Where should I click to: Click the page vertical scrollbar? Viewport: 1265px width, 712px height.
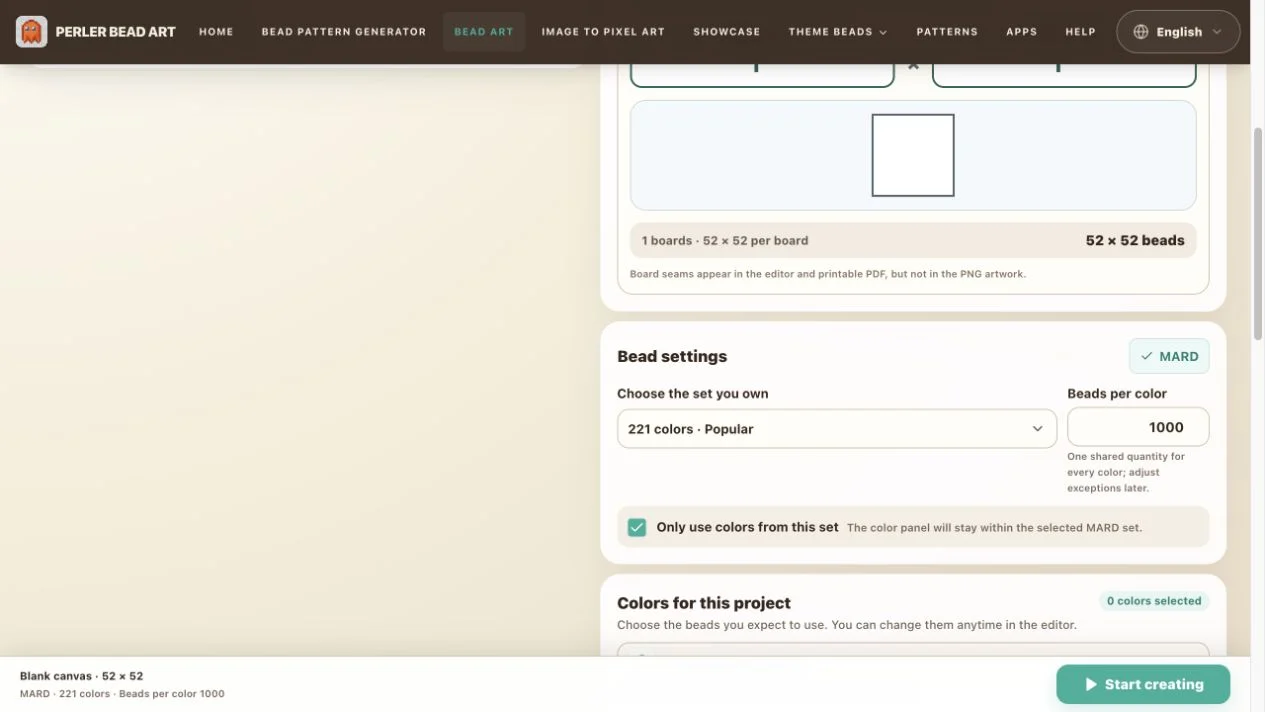(1258, 234)
